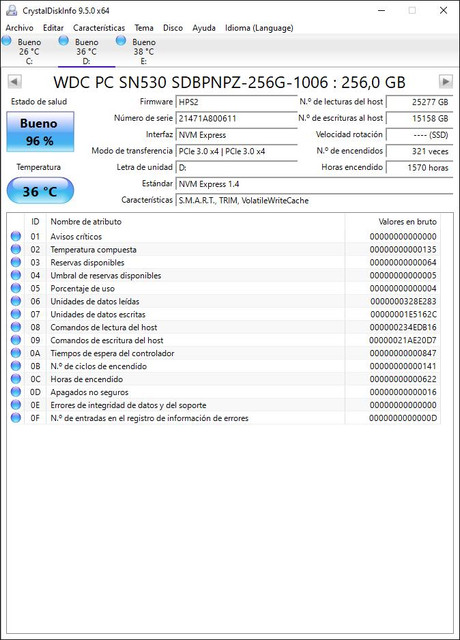Click status orb for attribute 08 Comandos de lectura
Image resolution: width=460 pixels, height=640 pixels.
(x=16, y=327)
